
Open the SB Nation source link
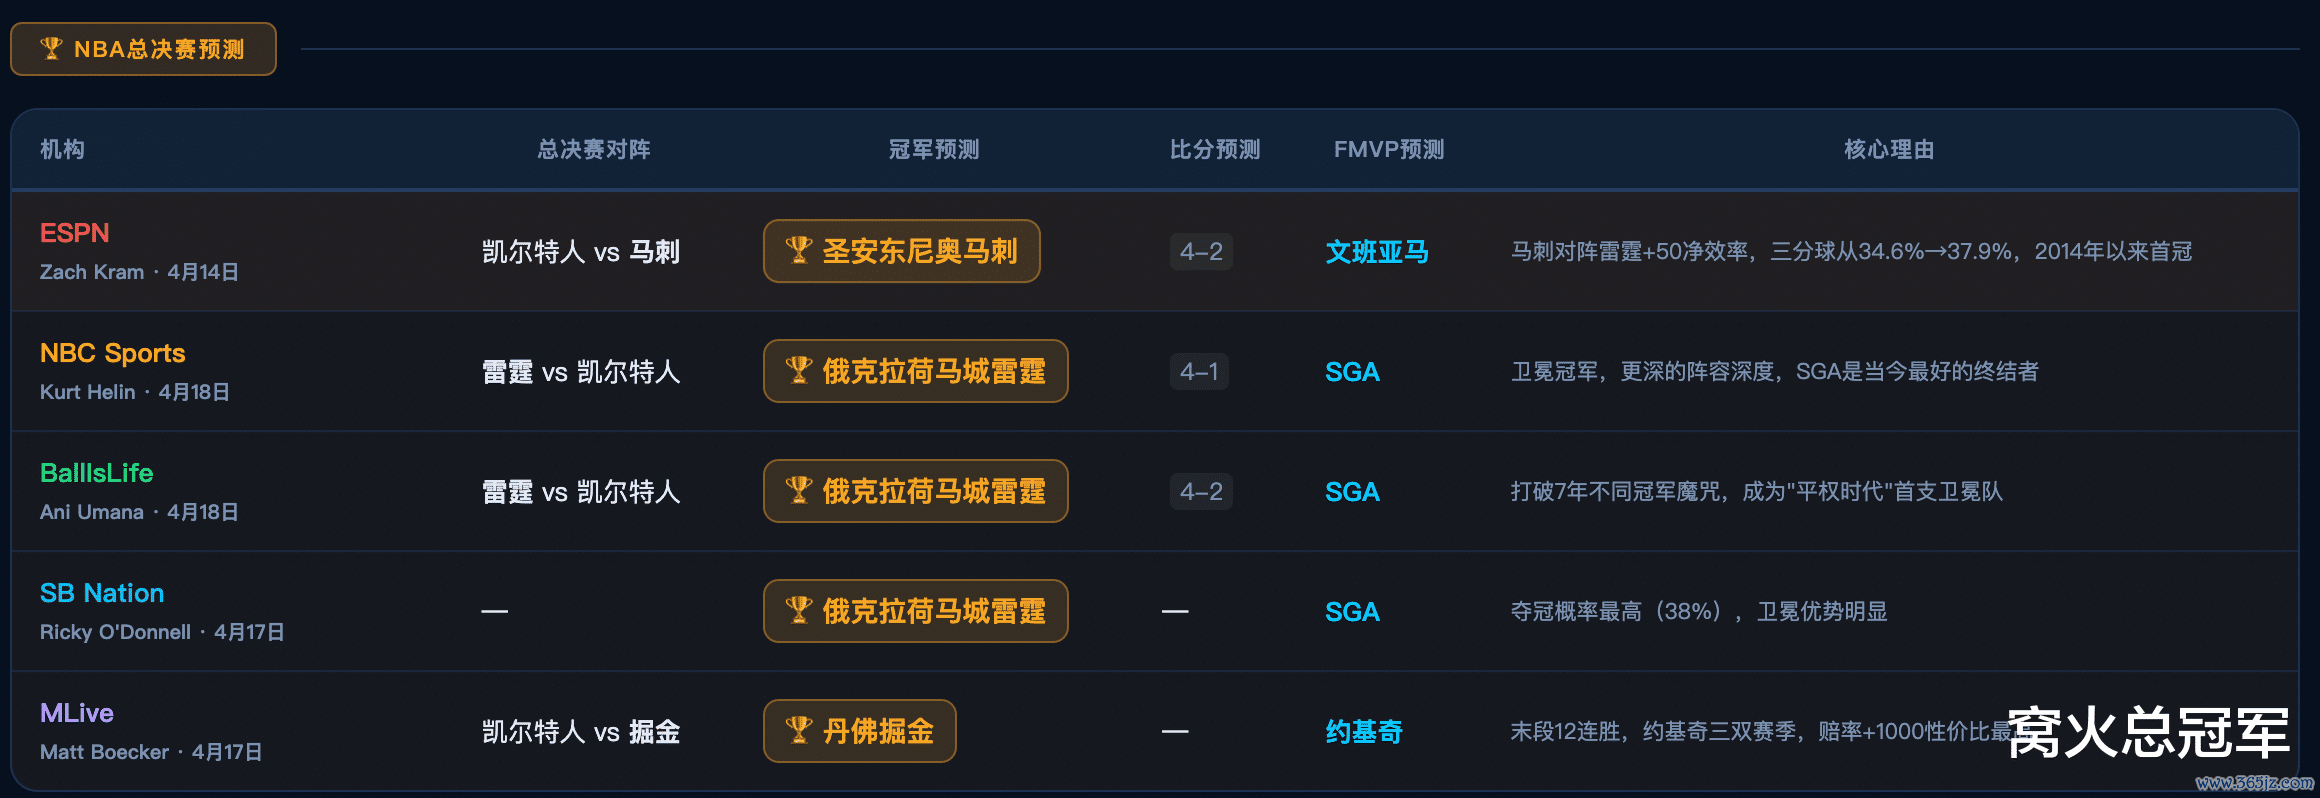(x=102, y=593)
